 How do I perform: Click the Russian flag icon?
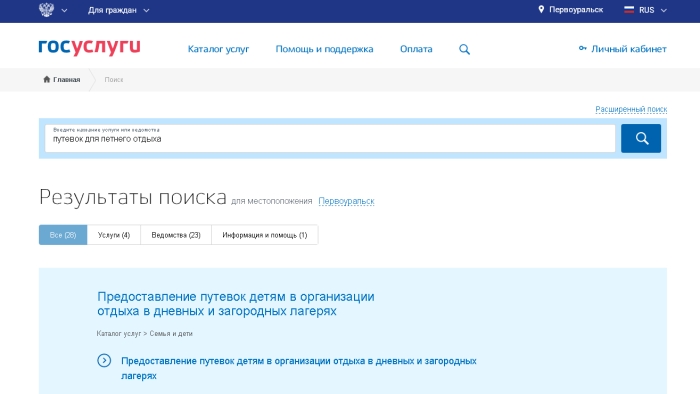pyautogui.click(x=629, y=9)
